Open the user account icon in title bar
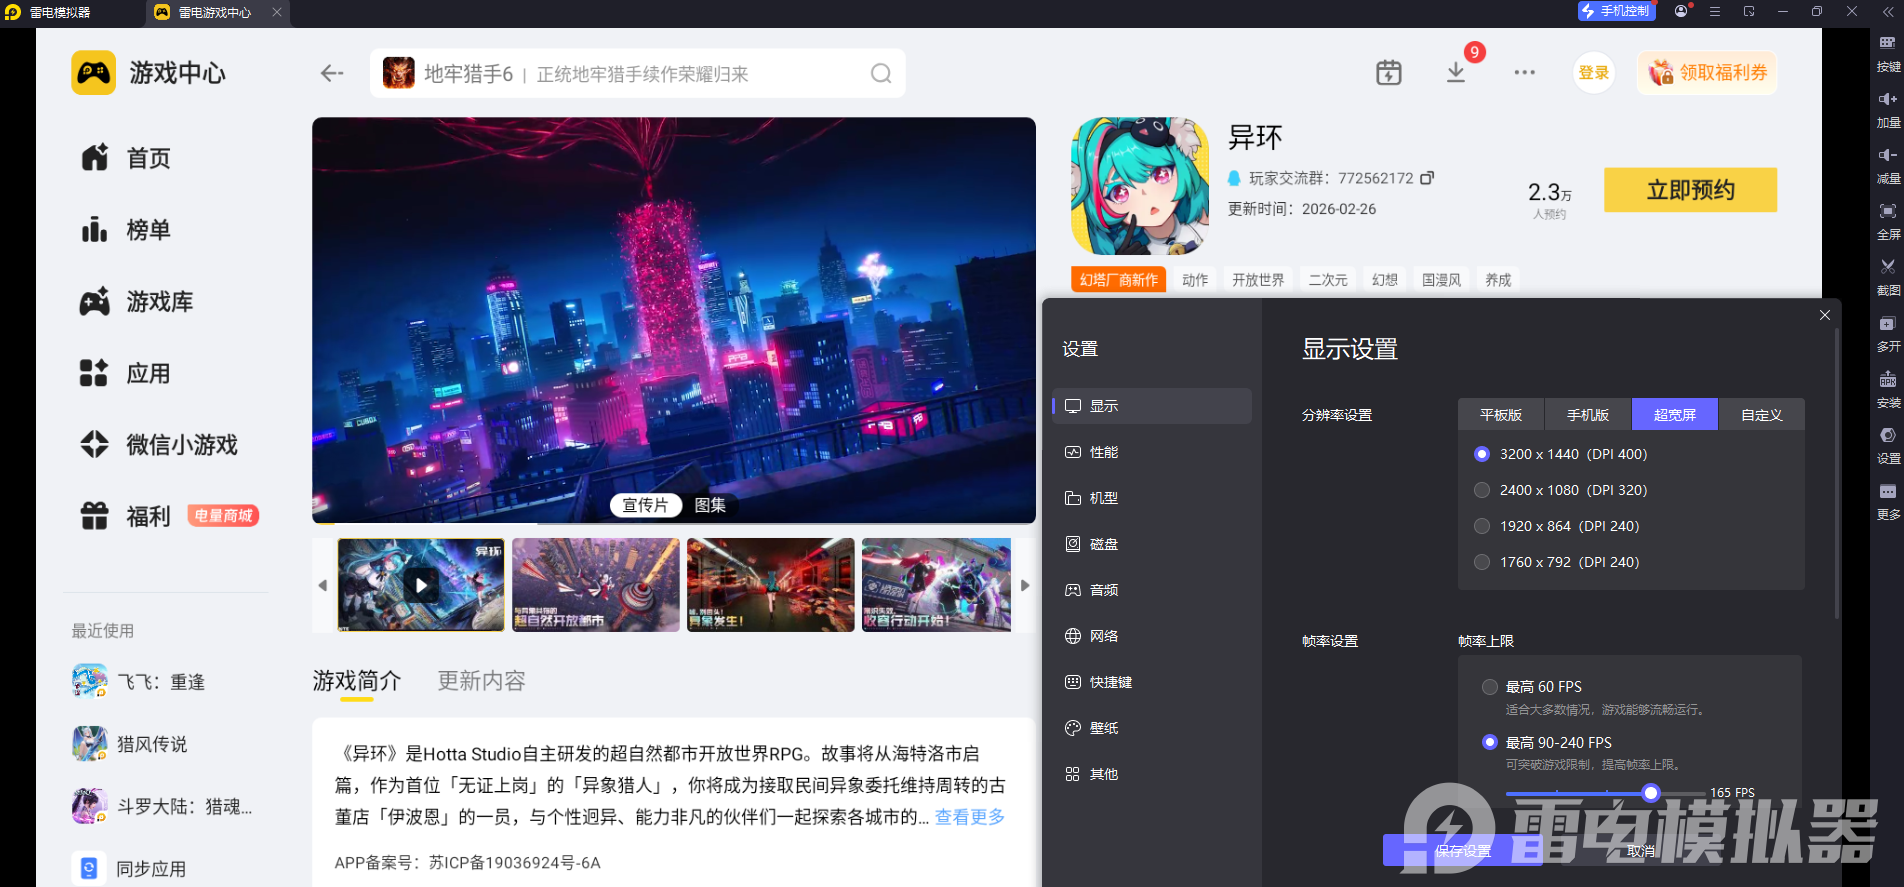The width and height of the screenshot is (1904, 887). pyautogui.click(x=1681, y=12)
